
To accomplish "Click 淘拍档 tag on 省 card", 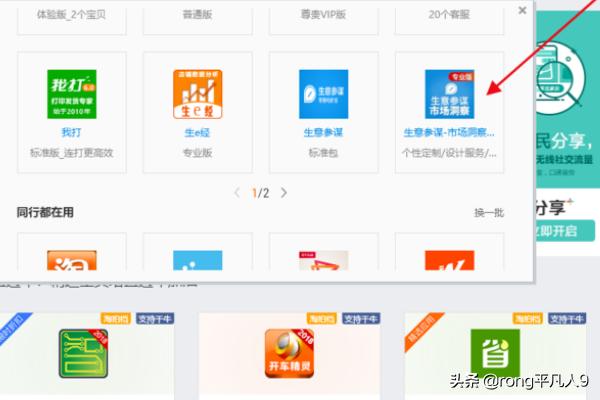I will [527, 318].
